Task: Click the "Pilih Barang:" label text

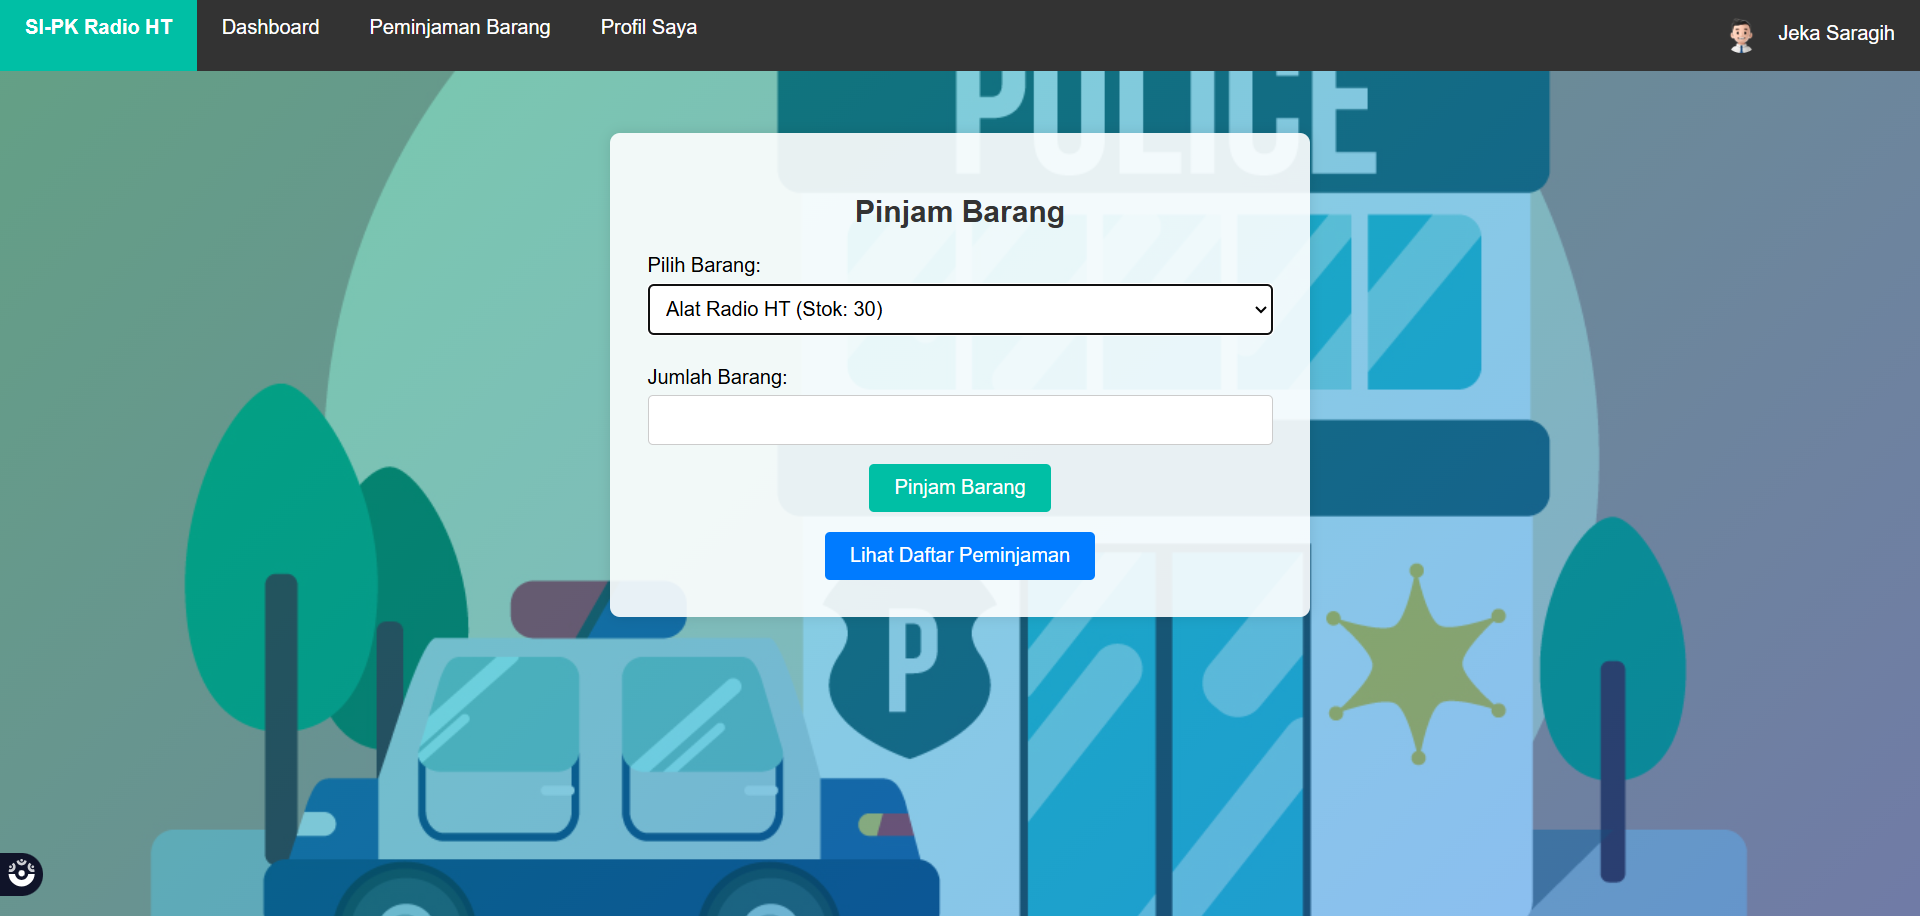Action: click(704, 265)
